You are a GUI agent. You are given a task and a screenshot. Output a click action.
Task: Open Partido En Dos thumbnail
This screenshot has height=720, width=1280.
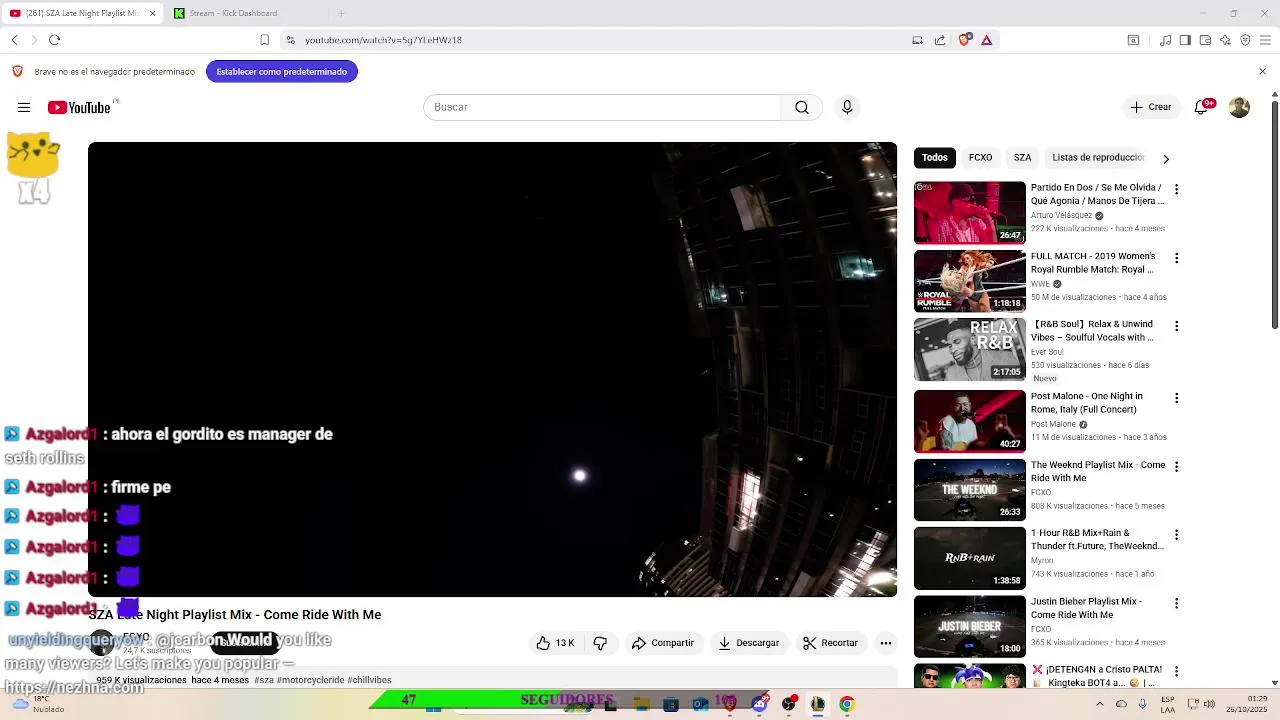[970, 212]
